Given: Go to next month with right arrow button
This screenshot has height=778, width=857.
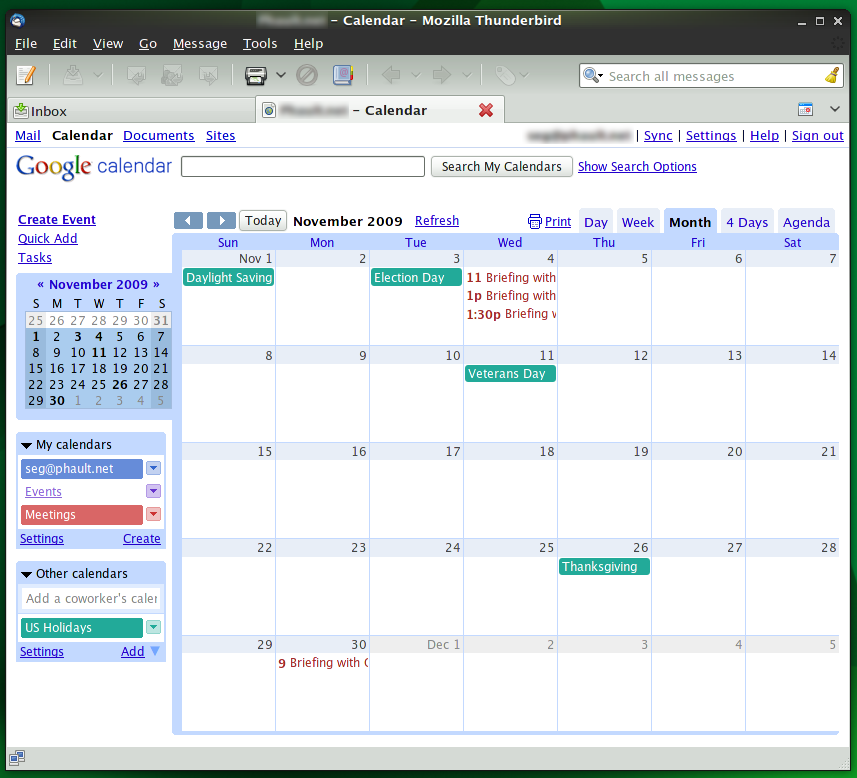Looking at the screenshot, I should (221, 220).
